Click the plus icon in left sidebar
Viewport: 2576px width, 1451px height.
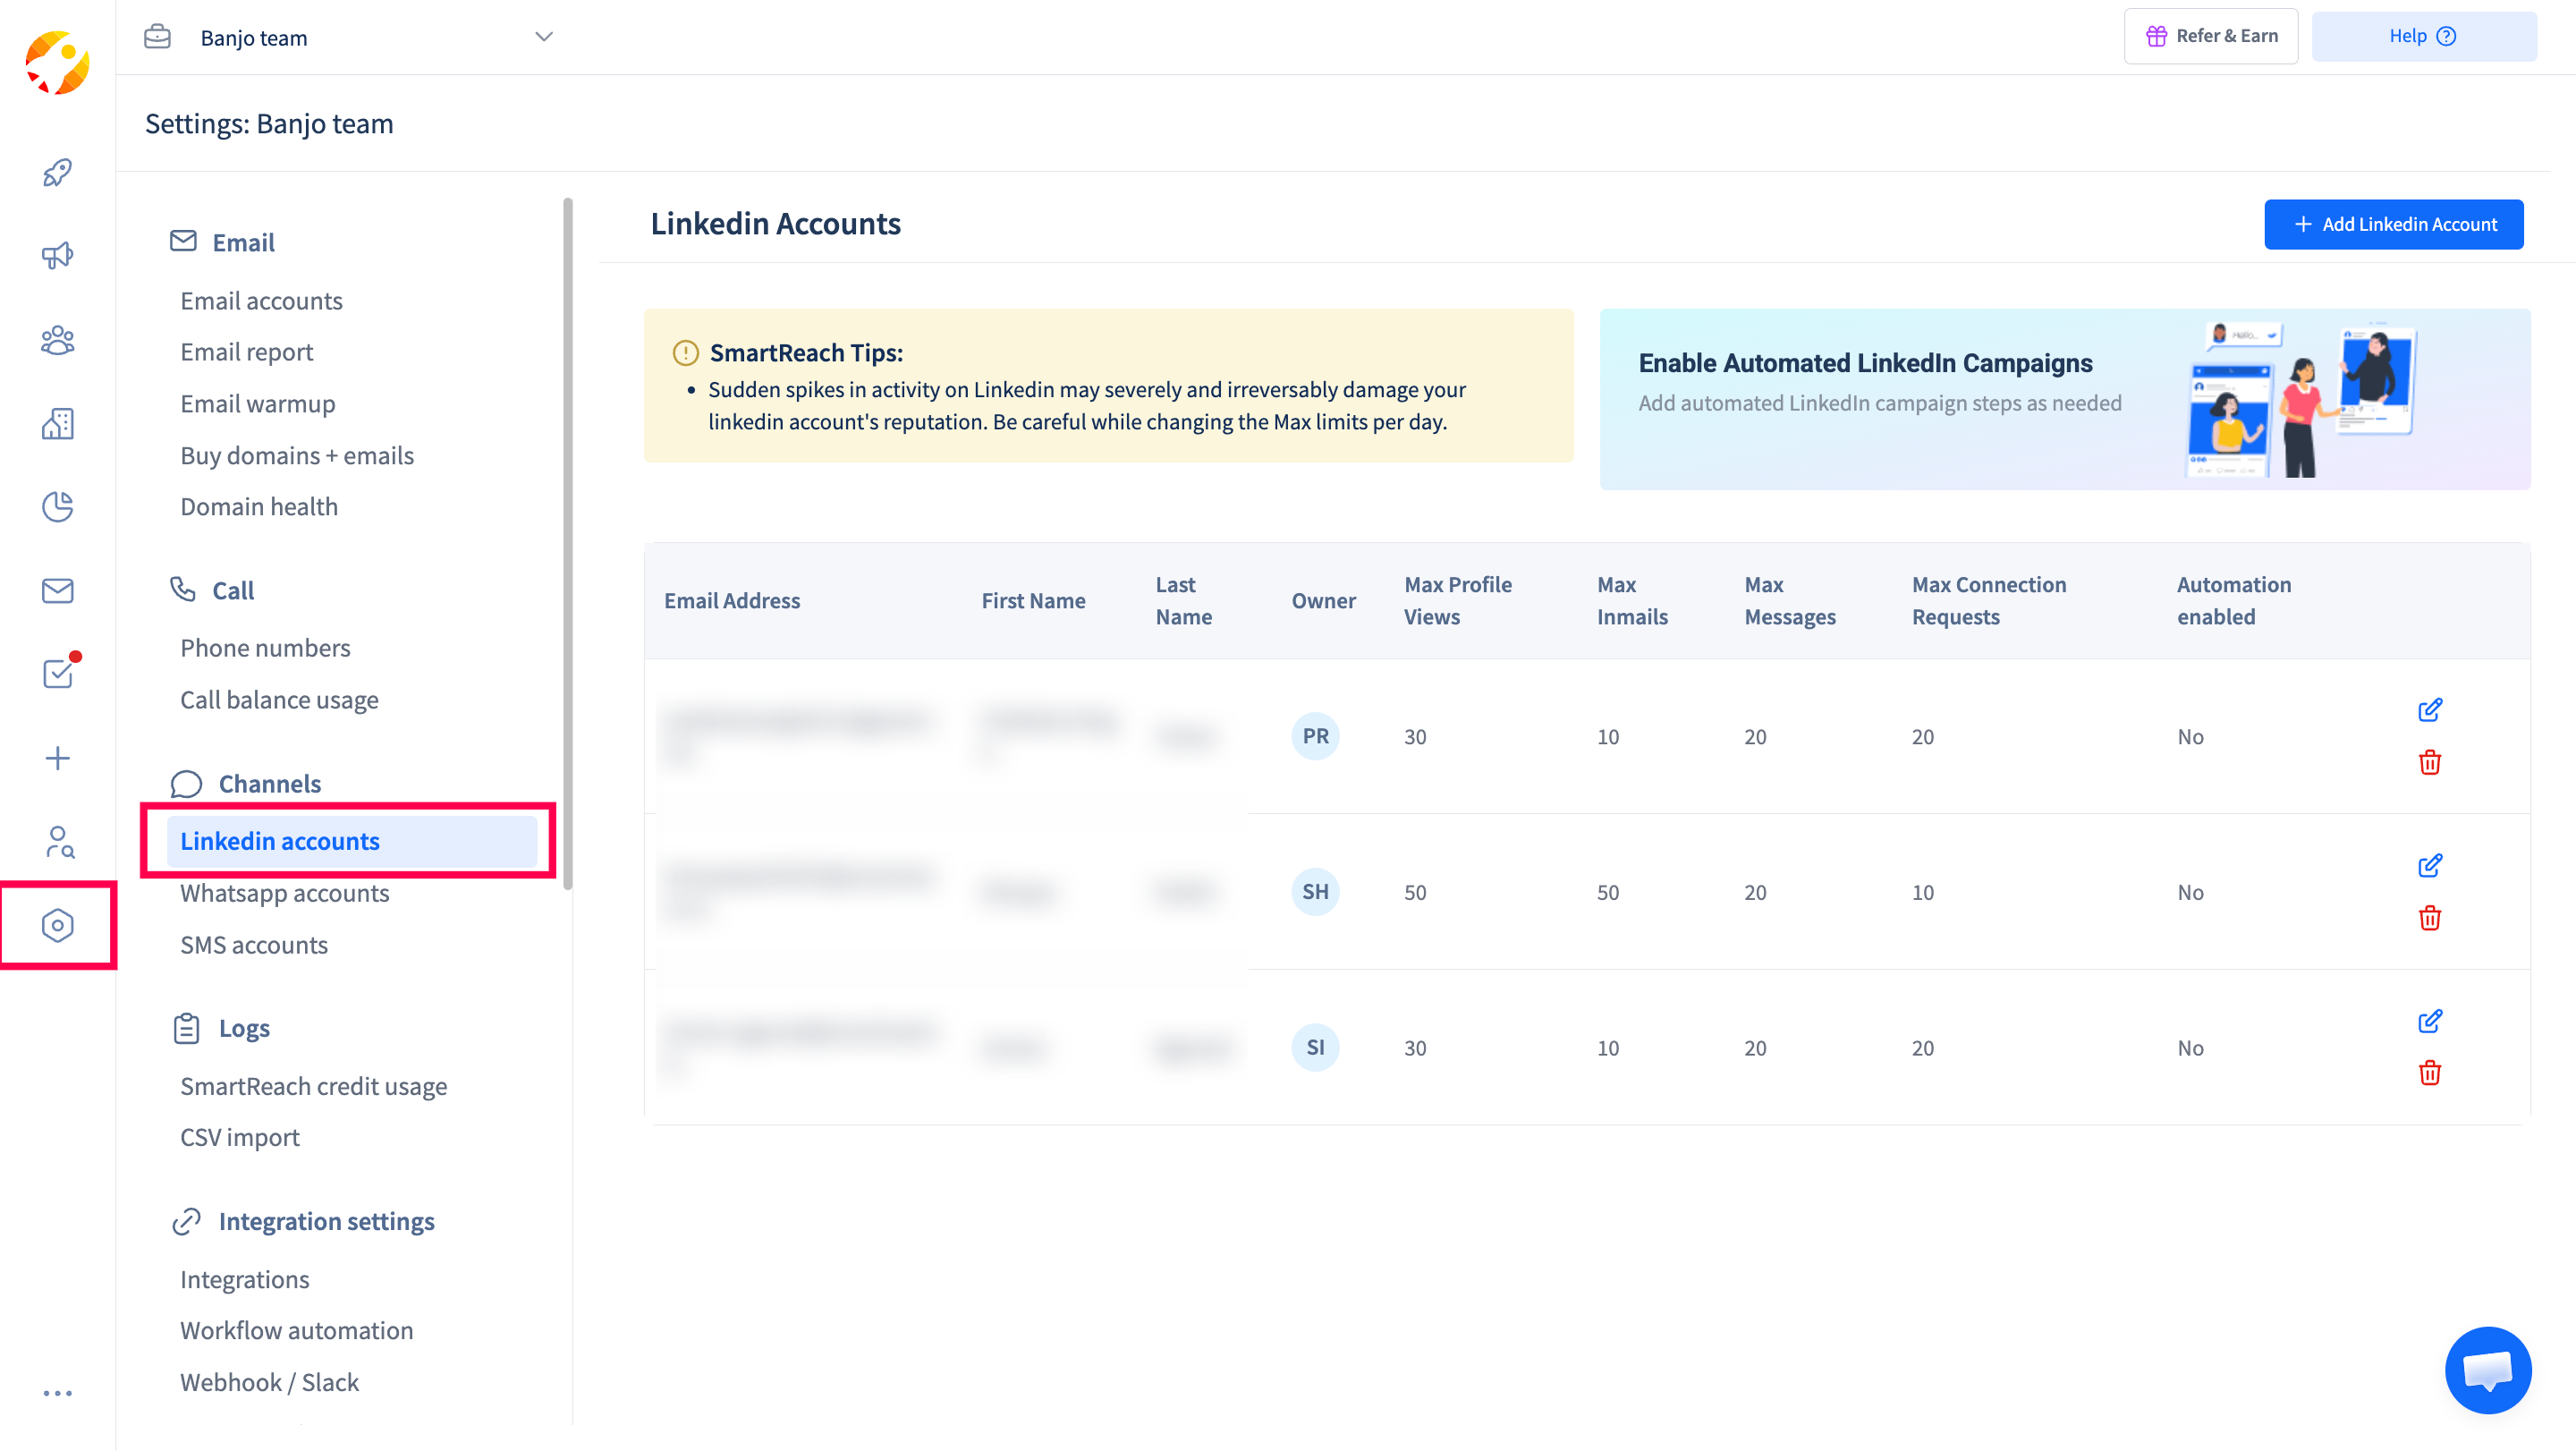57,758
